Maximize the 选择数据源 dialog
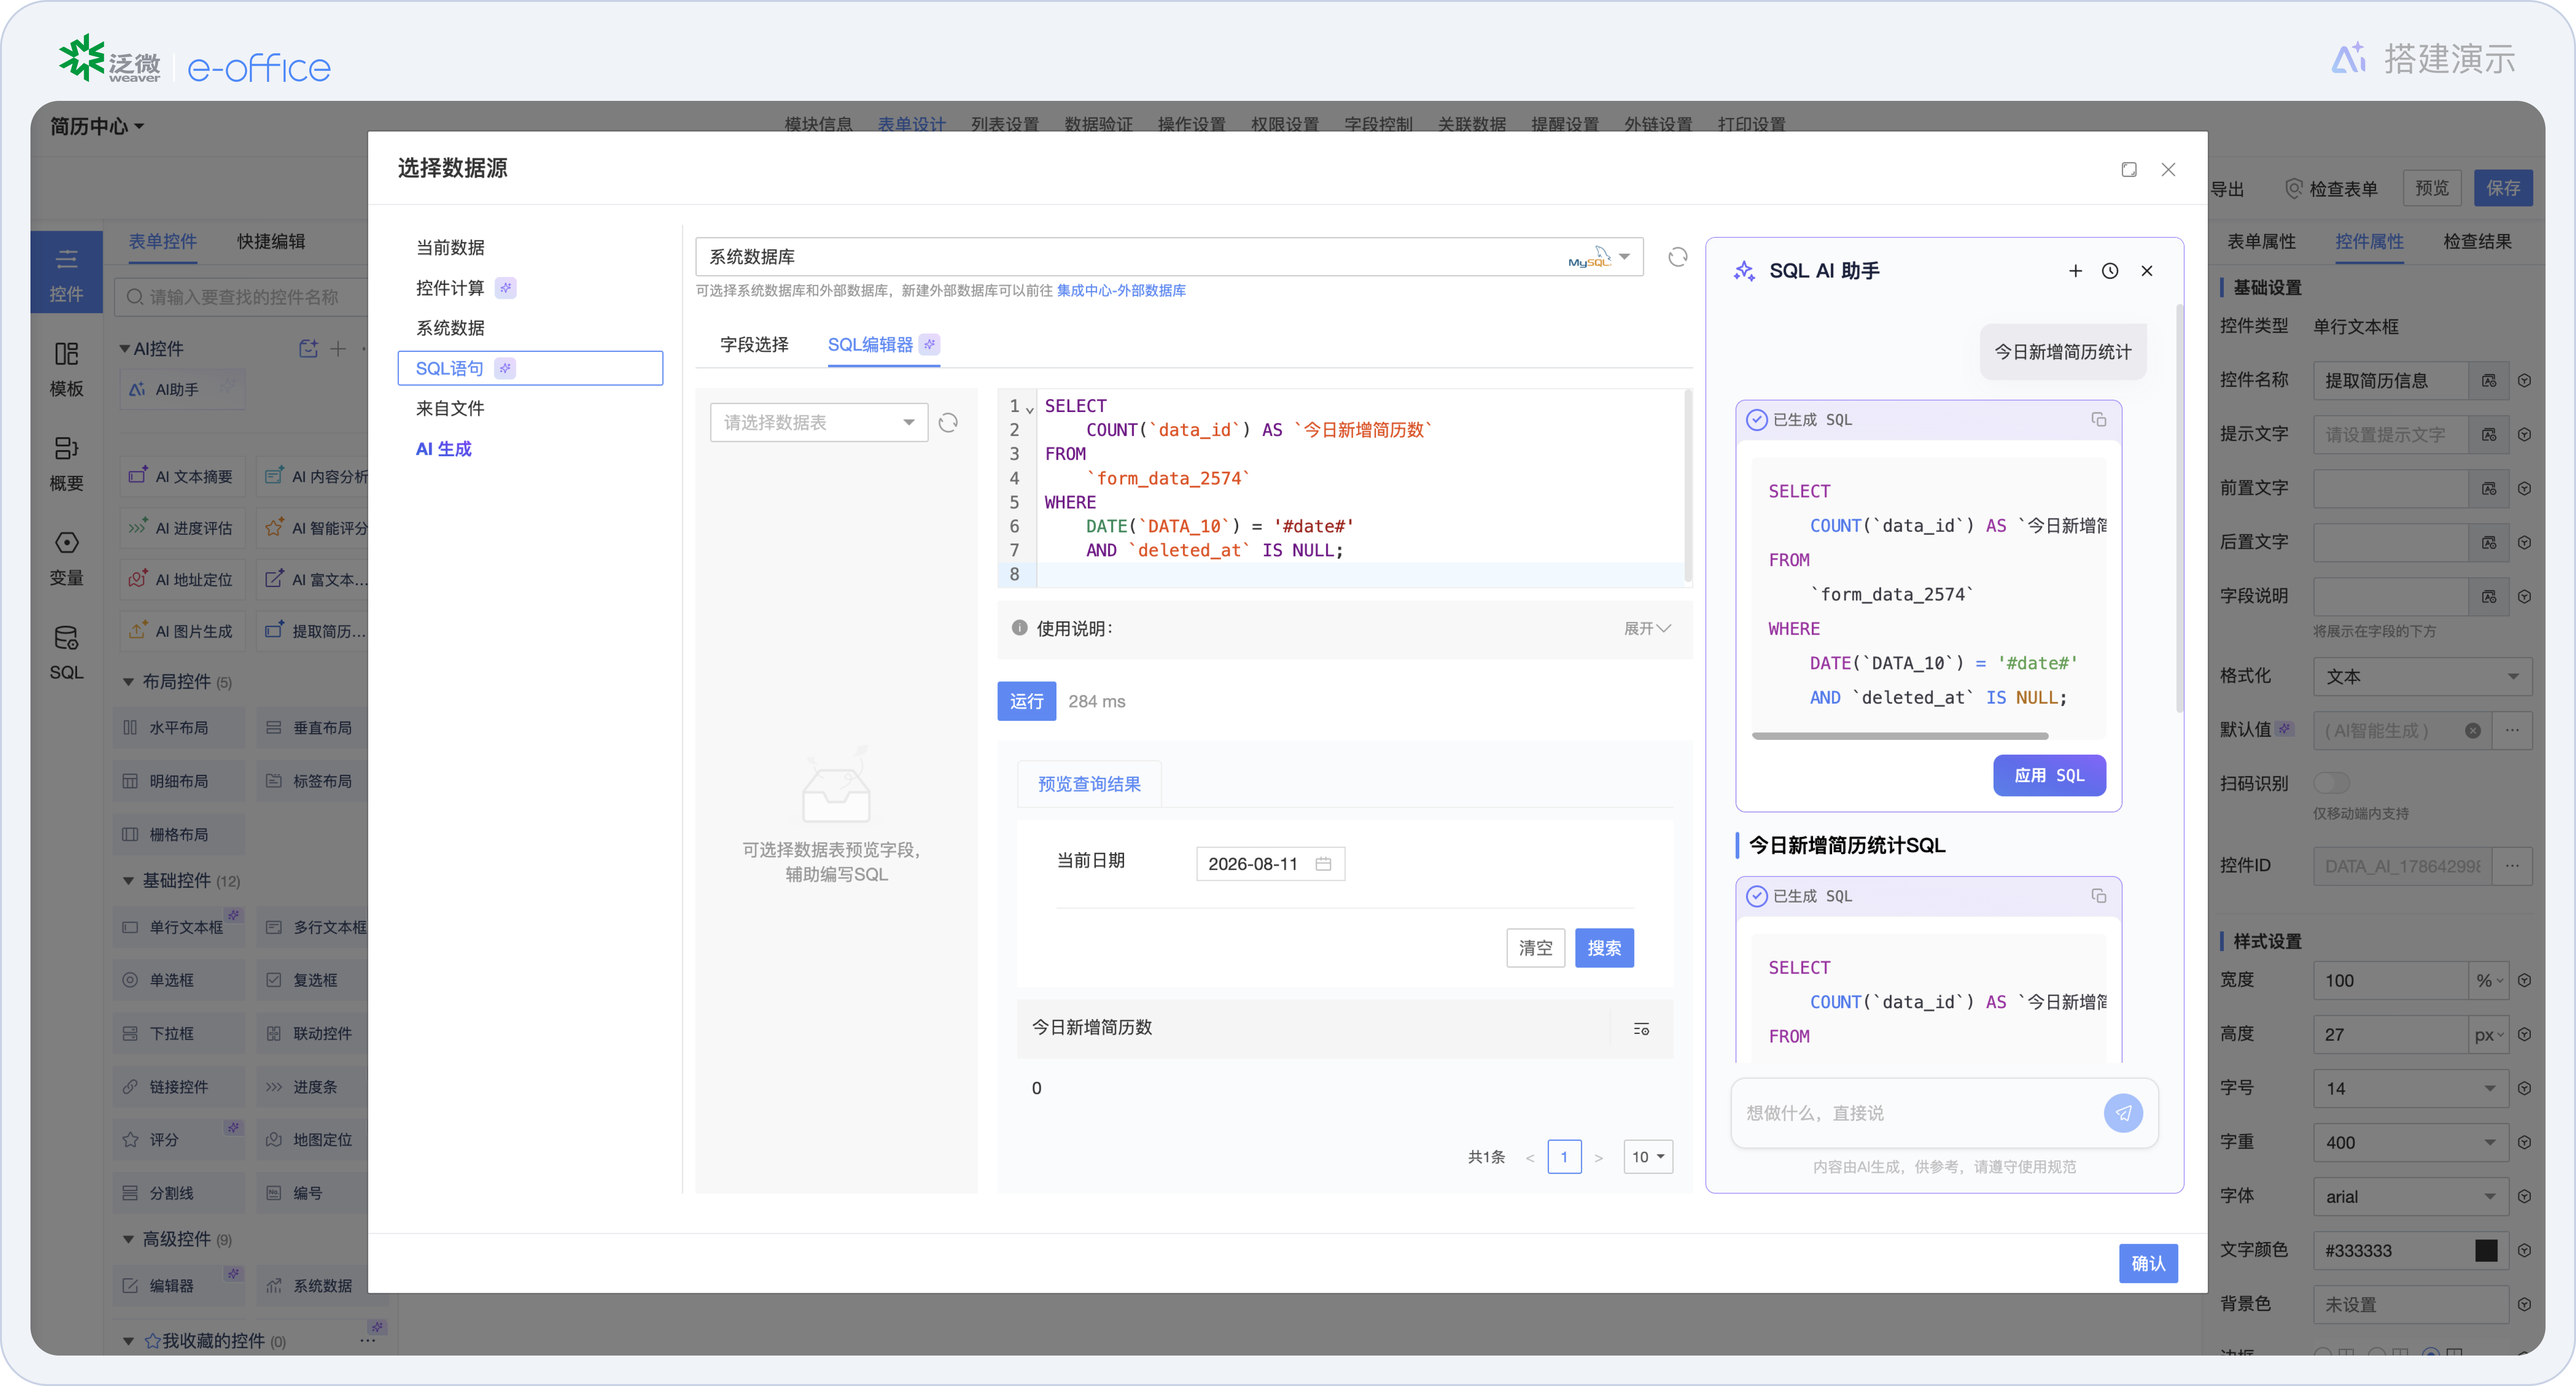 coord(2128,170)
